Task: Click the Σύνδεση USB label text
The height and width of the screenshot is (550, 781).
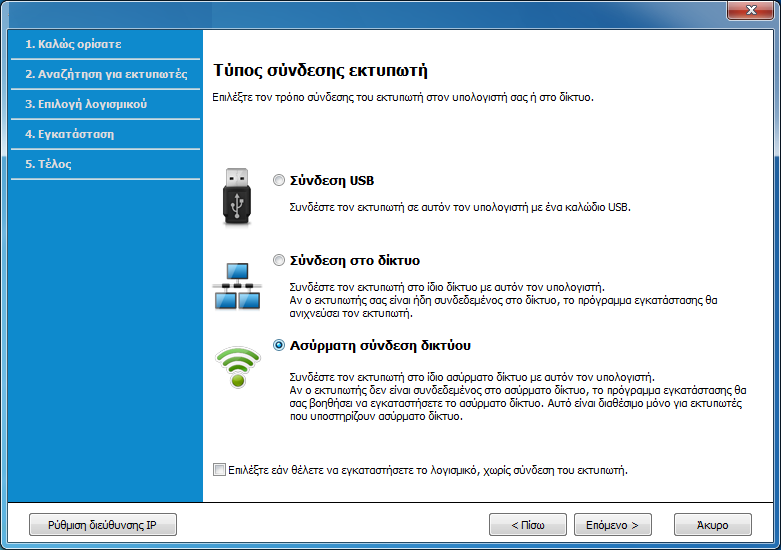Action: pyautogui.click(x=332, y=181)
